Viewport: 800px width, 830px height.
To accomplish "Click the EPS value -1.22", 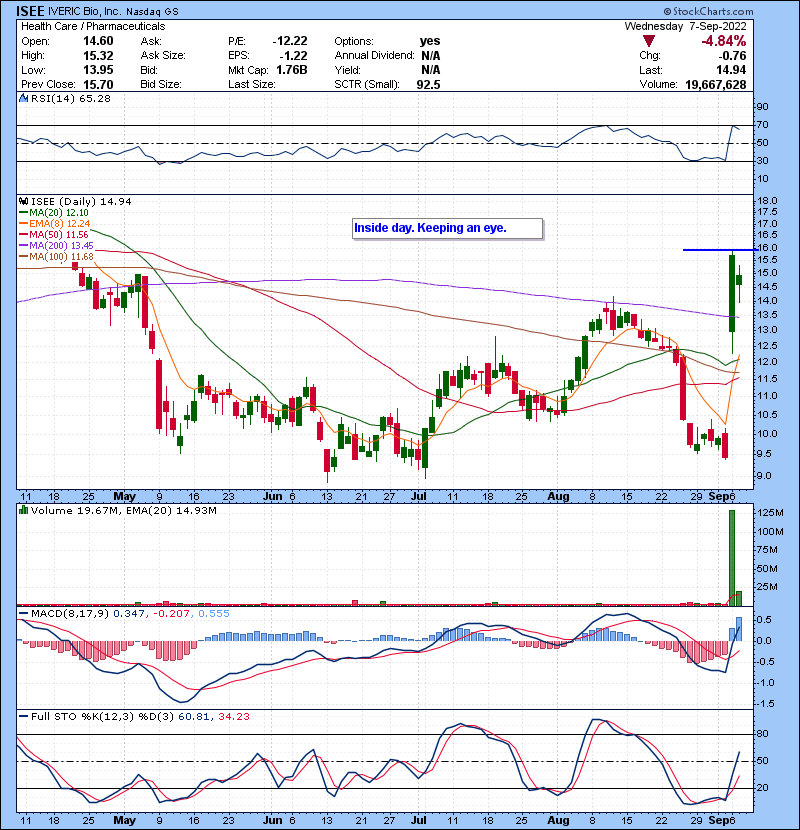I will (293, 56).
